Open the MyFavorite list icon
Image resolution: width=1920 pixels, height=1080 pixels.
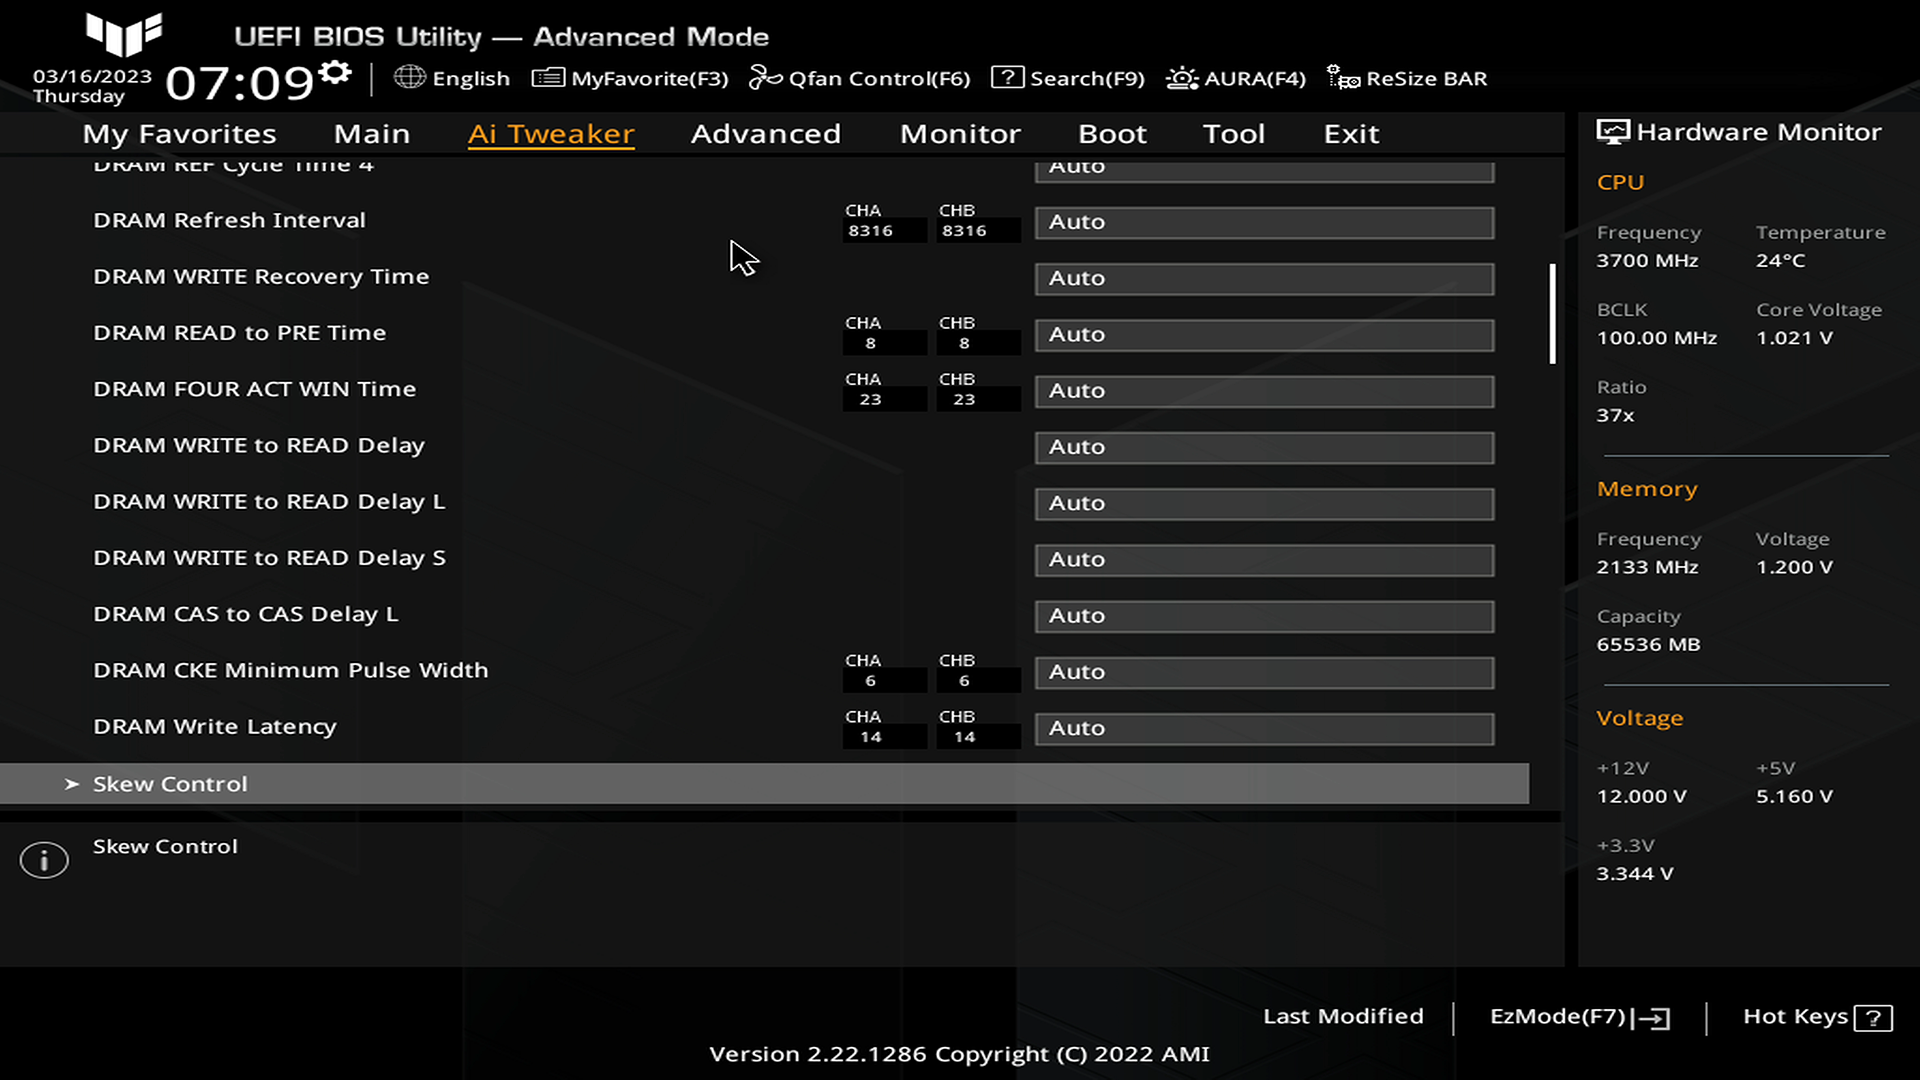pos(548,77)
